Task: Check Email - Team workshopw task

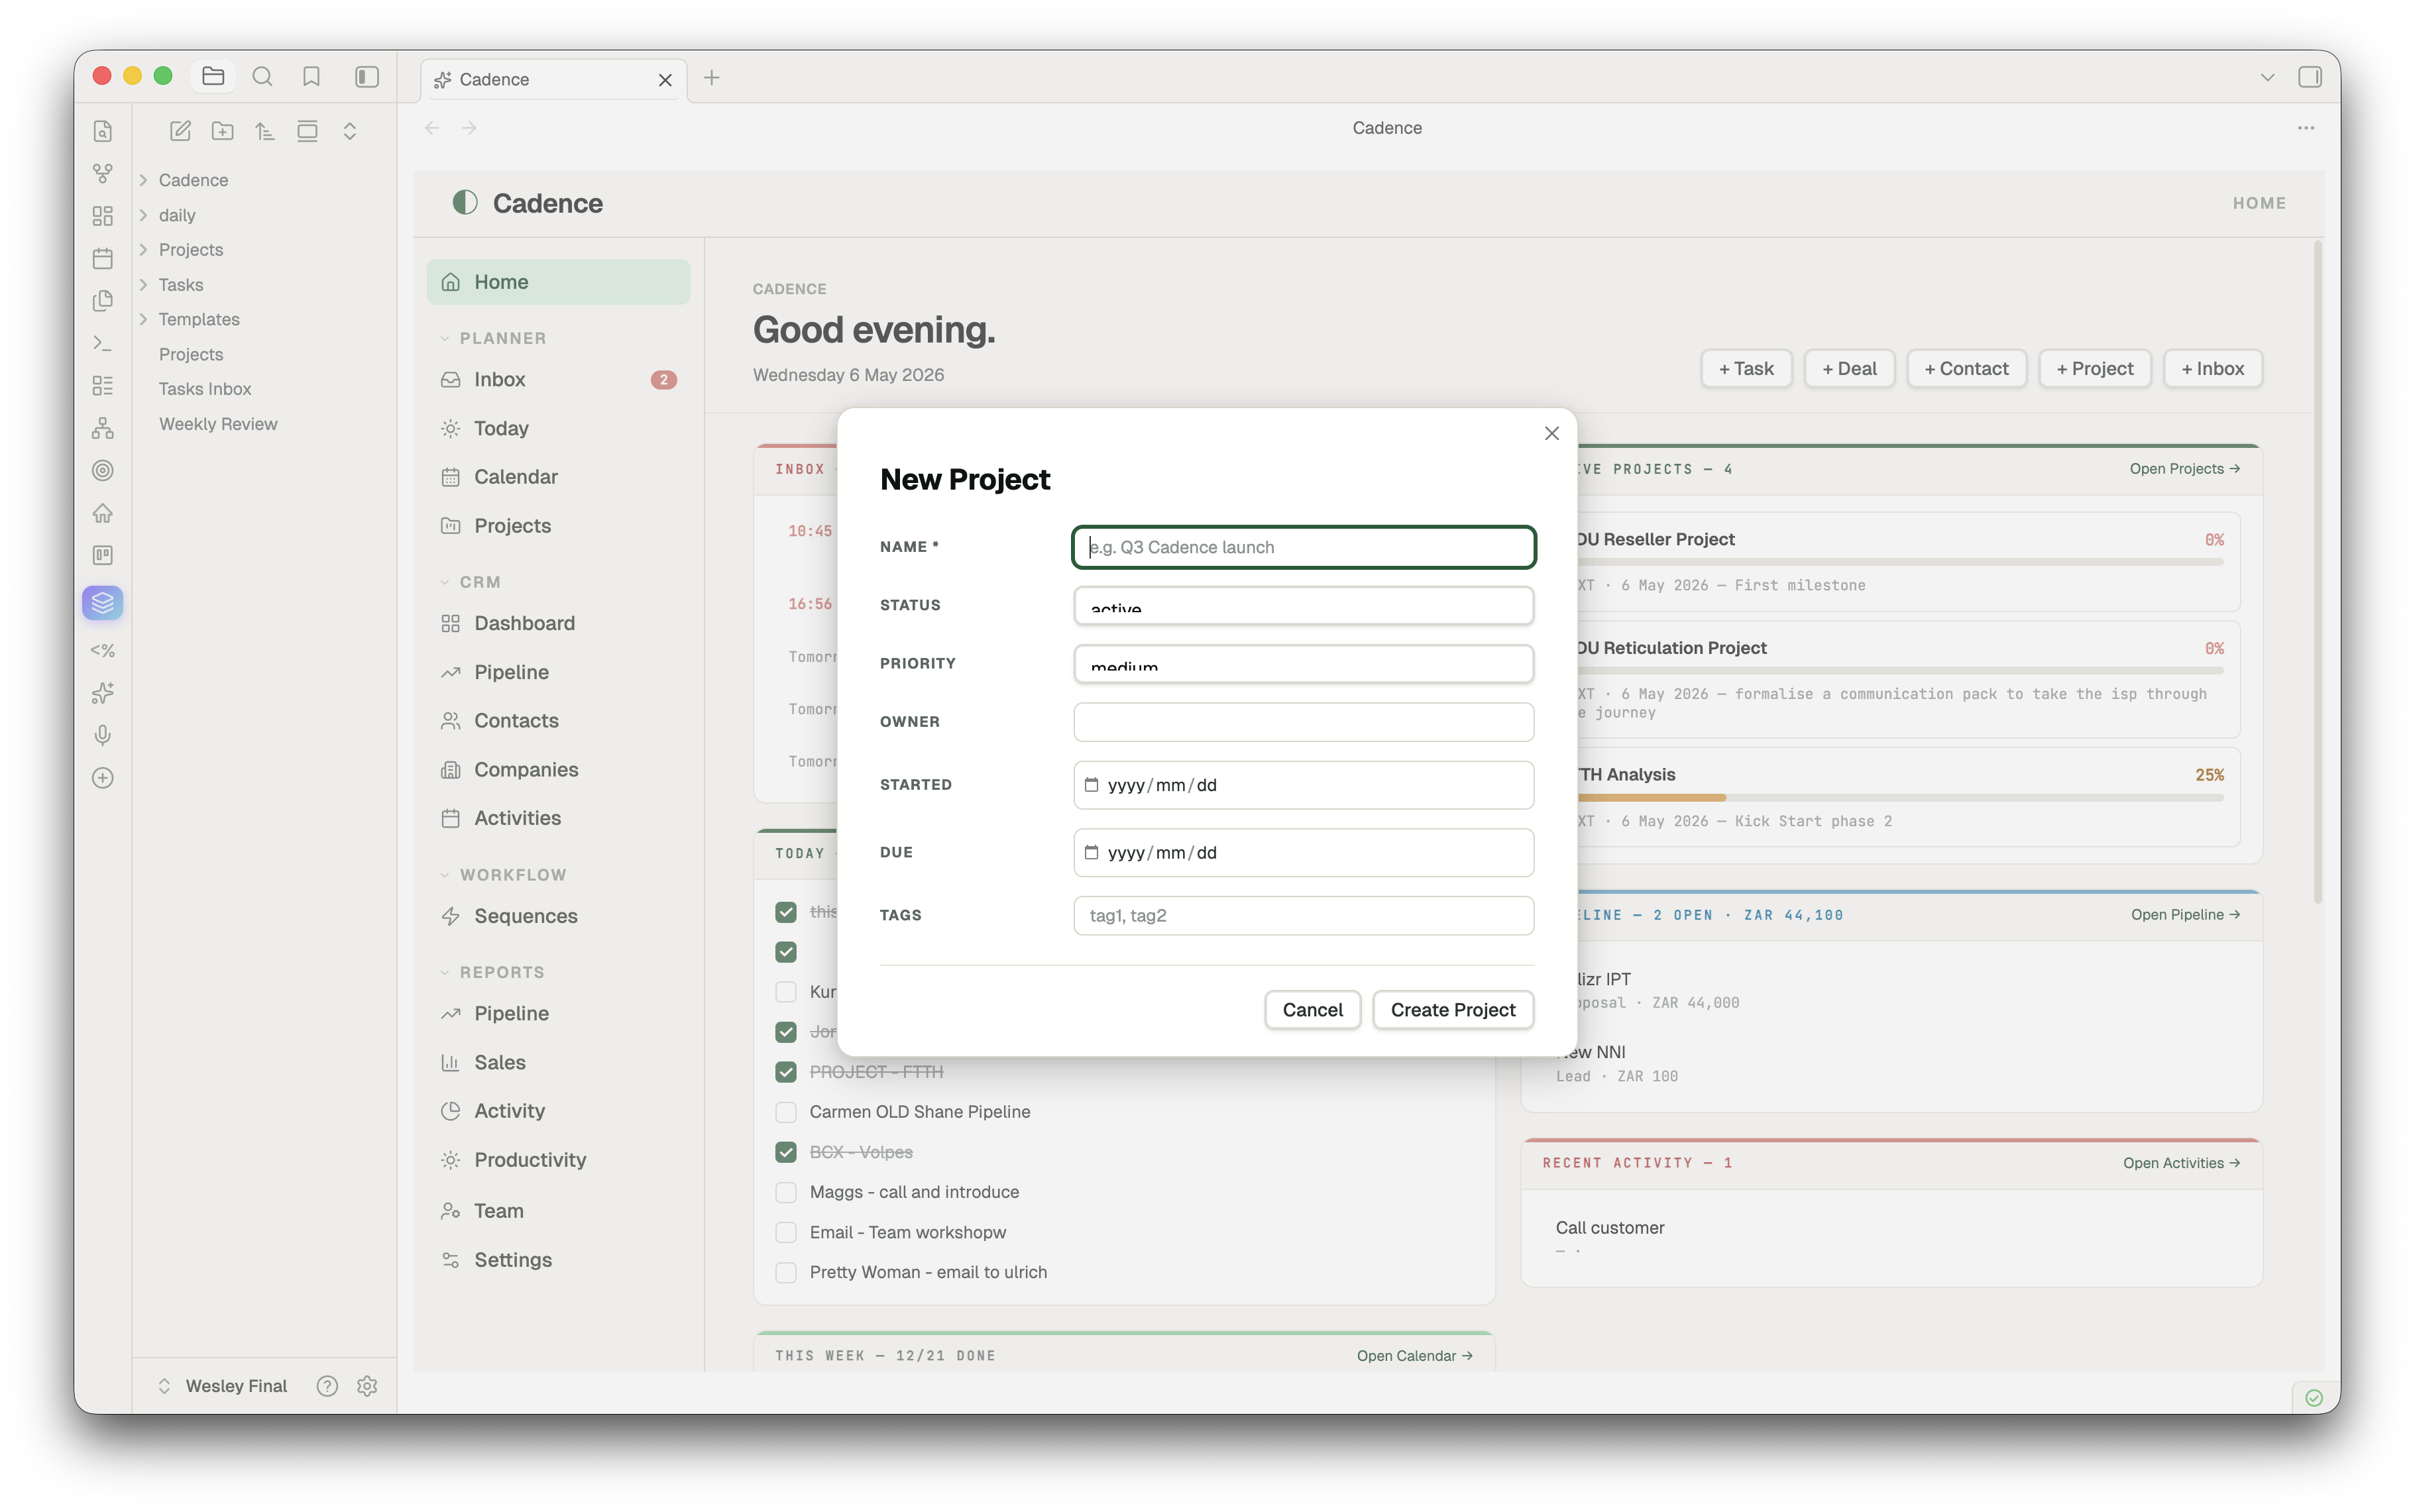Action: tap(786, 1232)
